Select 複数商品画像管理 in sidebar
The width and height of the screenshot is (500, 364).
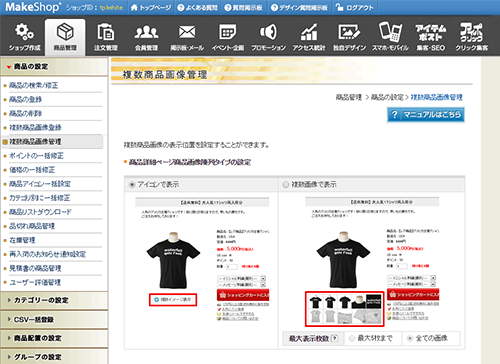coord(35,142)
